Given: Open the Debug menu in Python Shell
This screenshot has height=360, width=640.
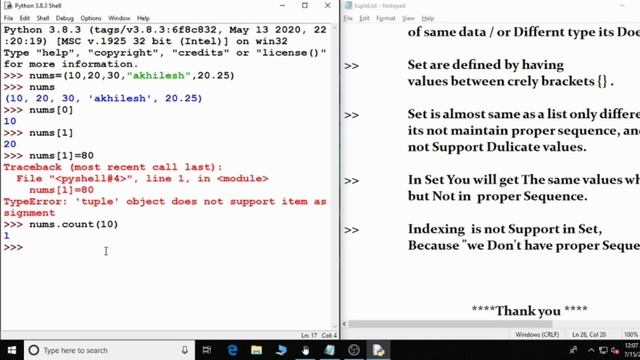Looking at the screenshot, I should tap(64, 18).
